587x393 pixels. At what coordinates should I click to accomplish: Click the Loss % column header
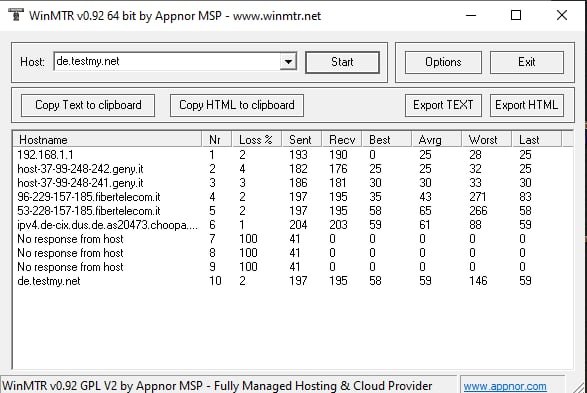256,140
